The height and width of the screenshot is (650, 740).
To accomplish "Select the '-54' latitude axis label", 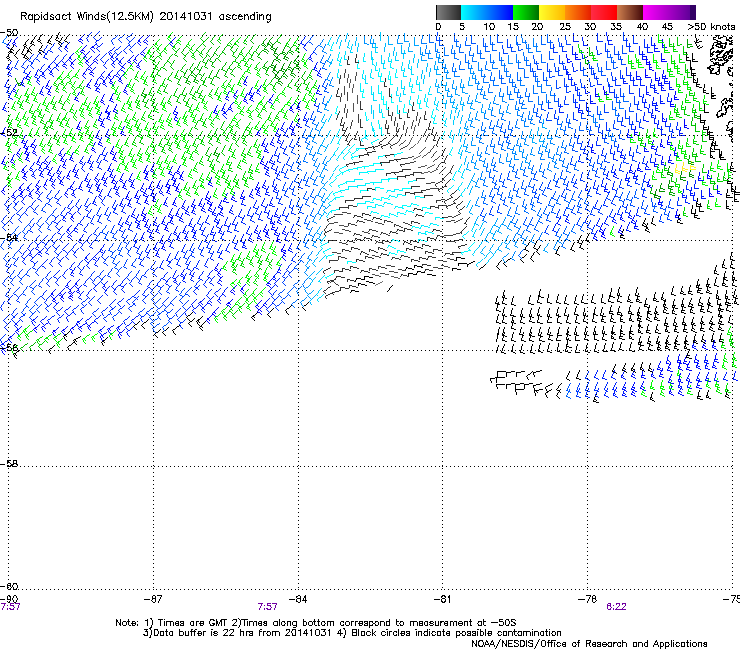I will (9, 237).
